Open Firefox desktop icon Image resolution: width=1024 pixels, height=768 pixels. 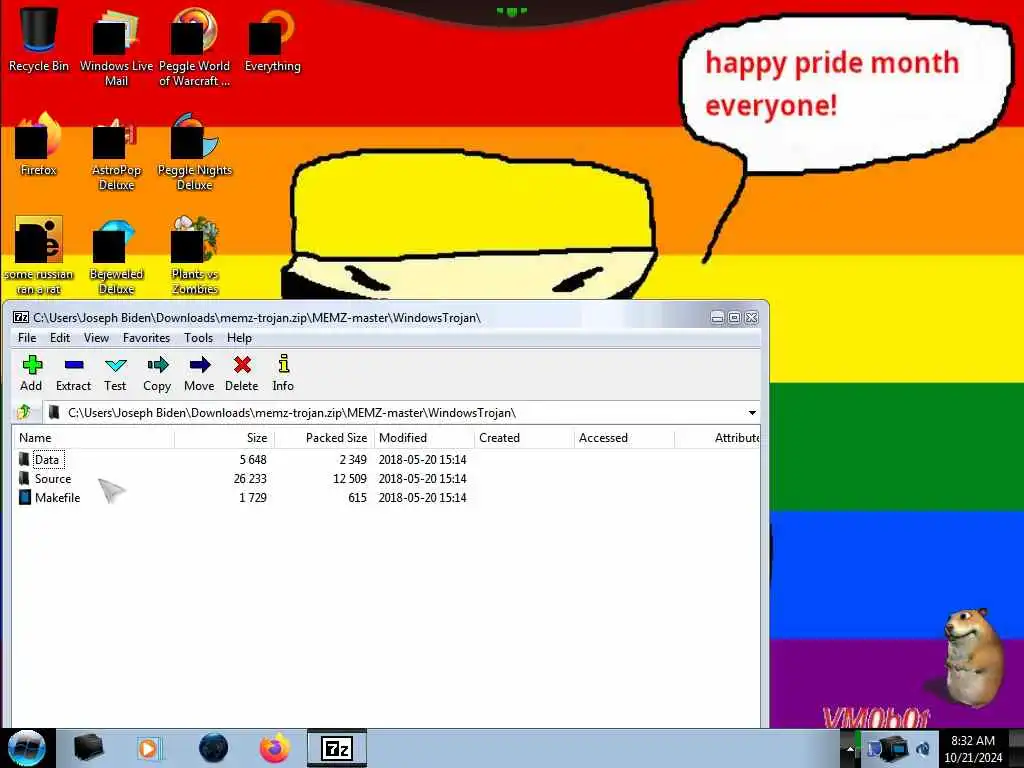39,144
